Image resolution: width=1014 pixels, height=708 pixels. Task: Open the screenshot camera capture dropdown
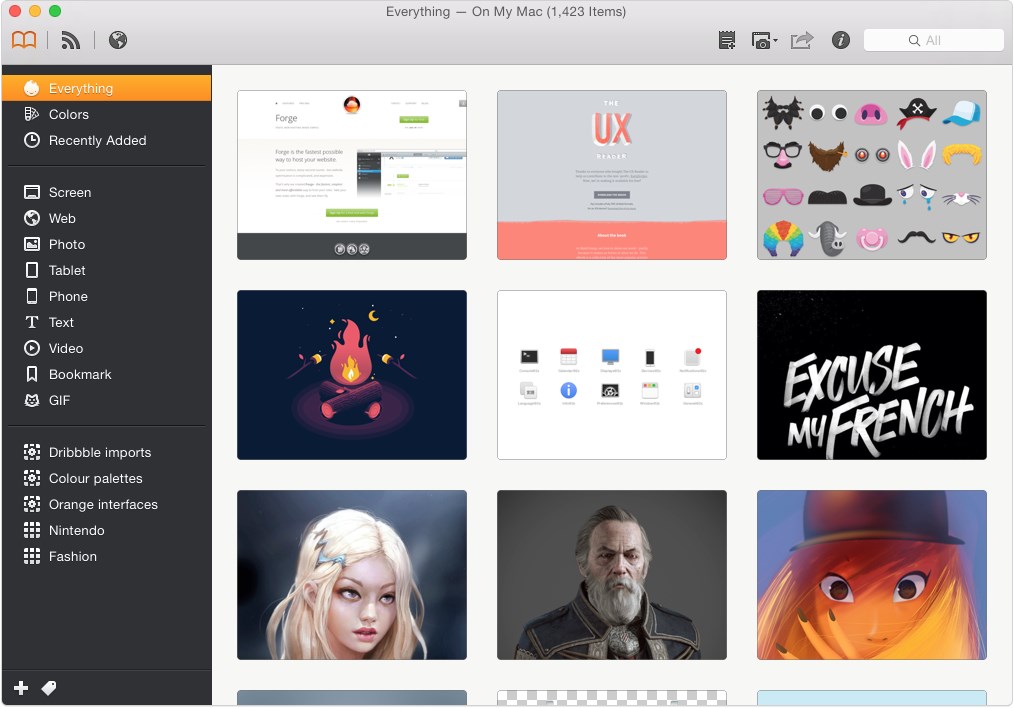click(x=764, y=40)
